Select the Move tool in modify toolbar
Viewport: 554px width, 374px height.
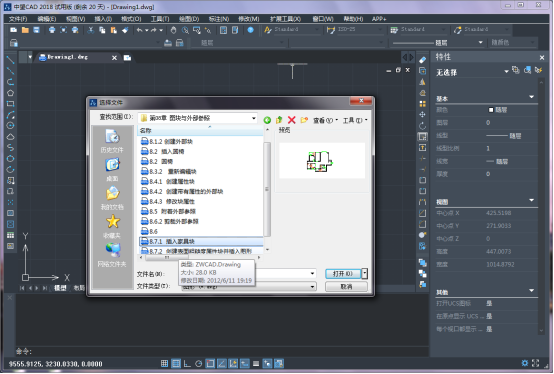tap(423, 114)
